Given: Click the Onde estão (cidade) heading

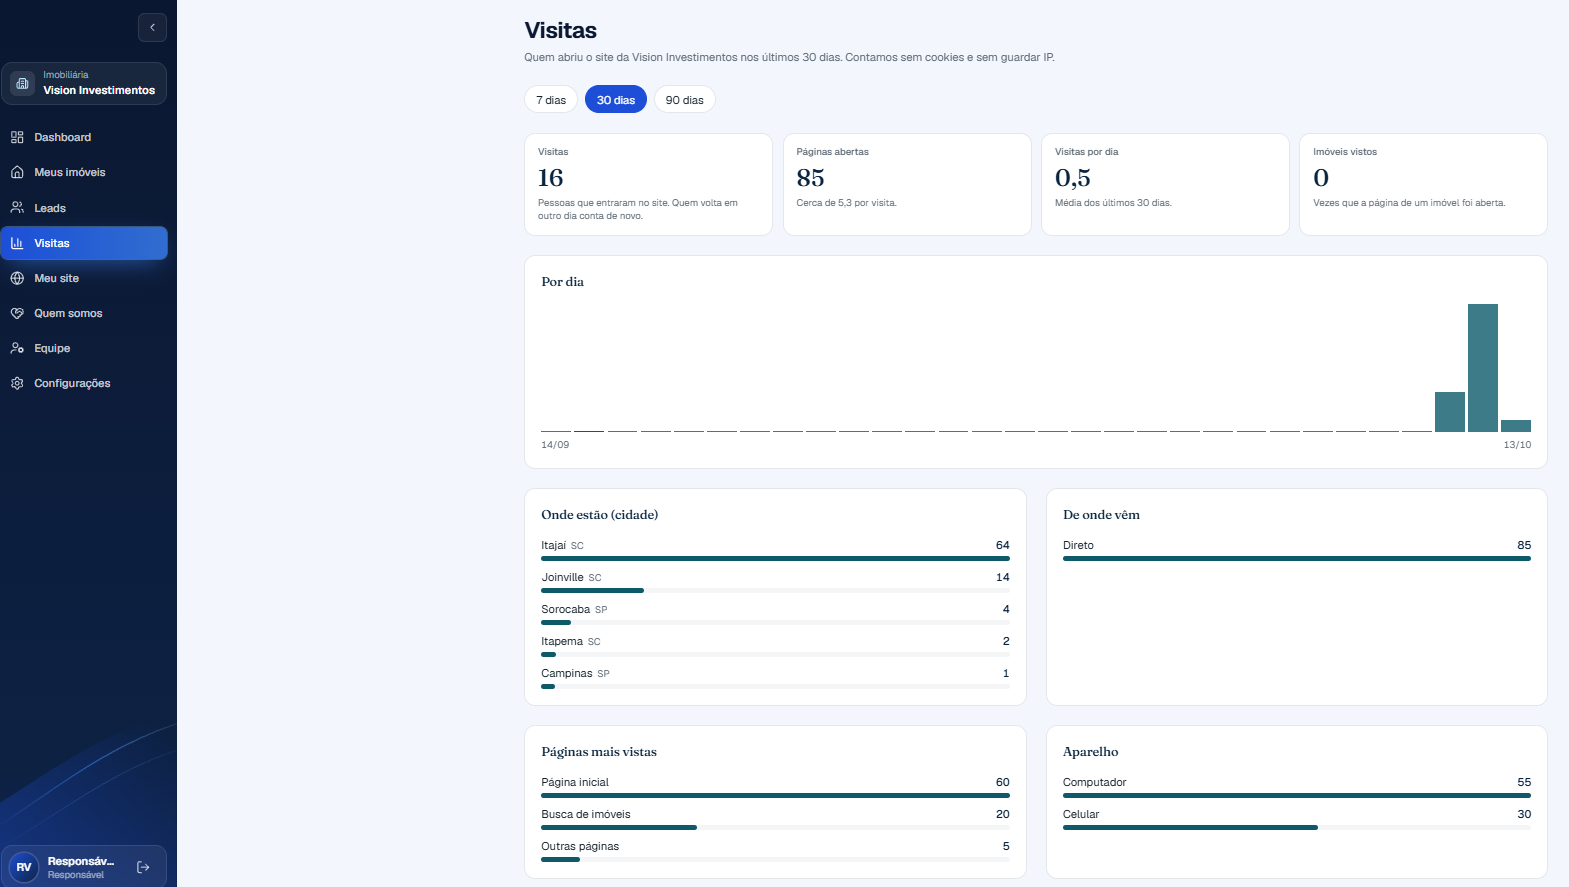Looking at the screenshot, I should click(x=600, y=515).
